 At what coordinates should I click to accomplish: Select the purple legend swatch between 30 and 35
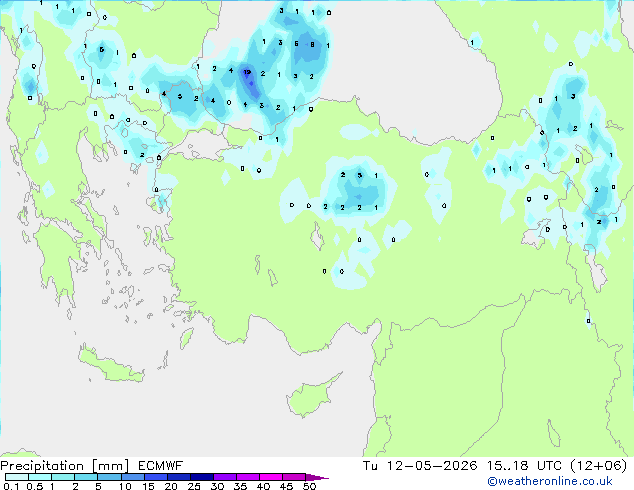point(225,477)
